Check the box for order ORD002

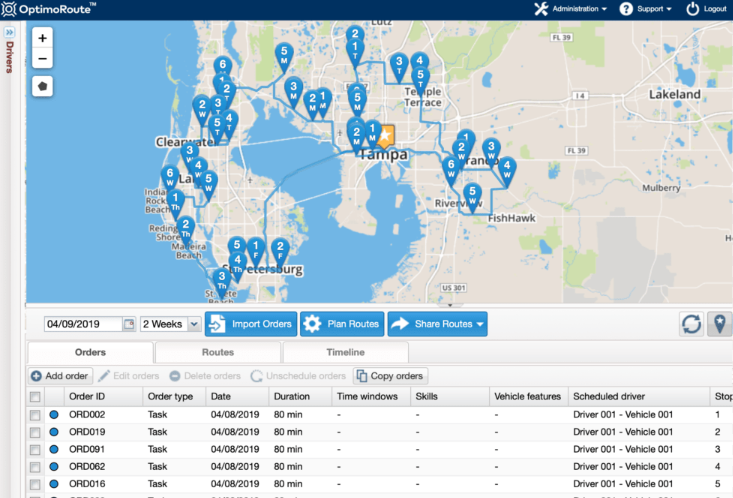click(35, 415)
